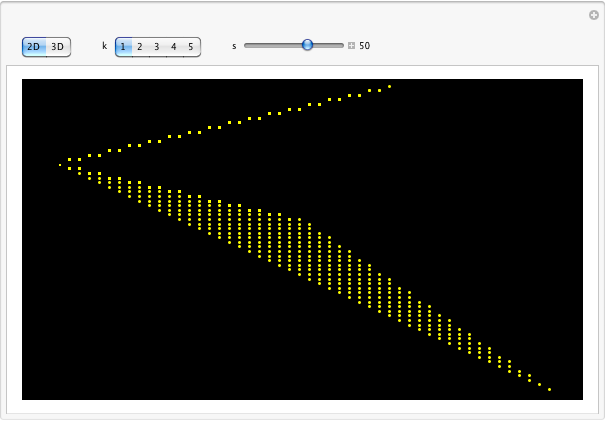Click the top-right end of upper dotted line

click(x=389, y=86)
